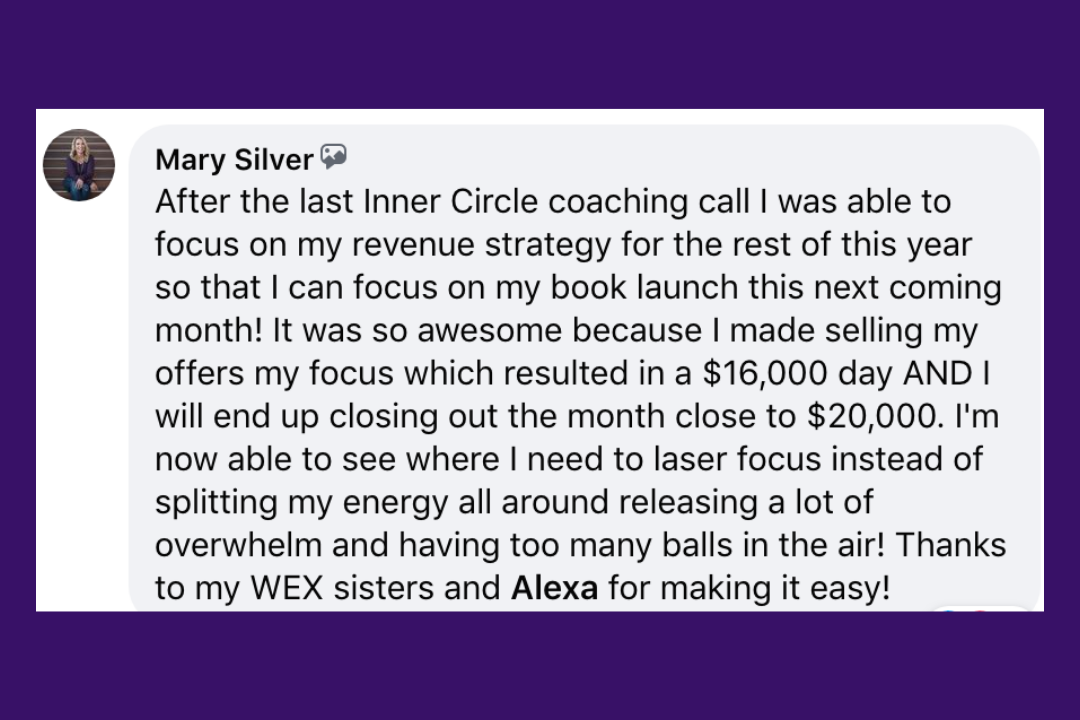Open Mary Silver's profile picture

click(79, 165)
